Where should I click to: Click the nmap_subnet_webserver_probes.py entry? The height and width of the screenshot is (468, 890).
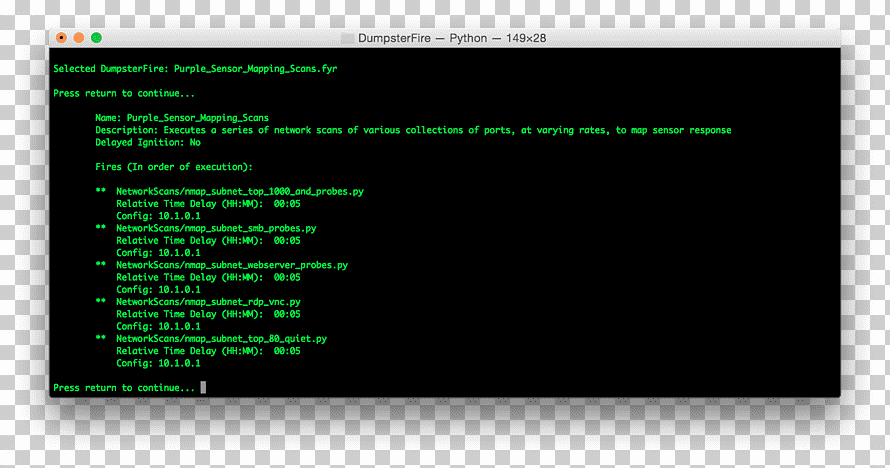[x=232, y=265]
